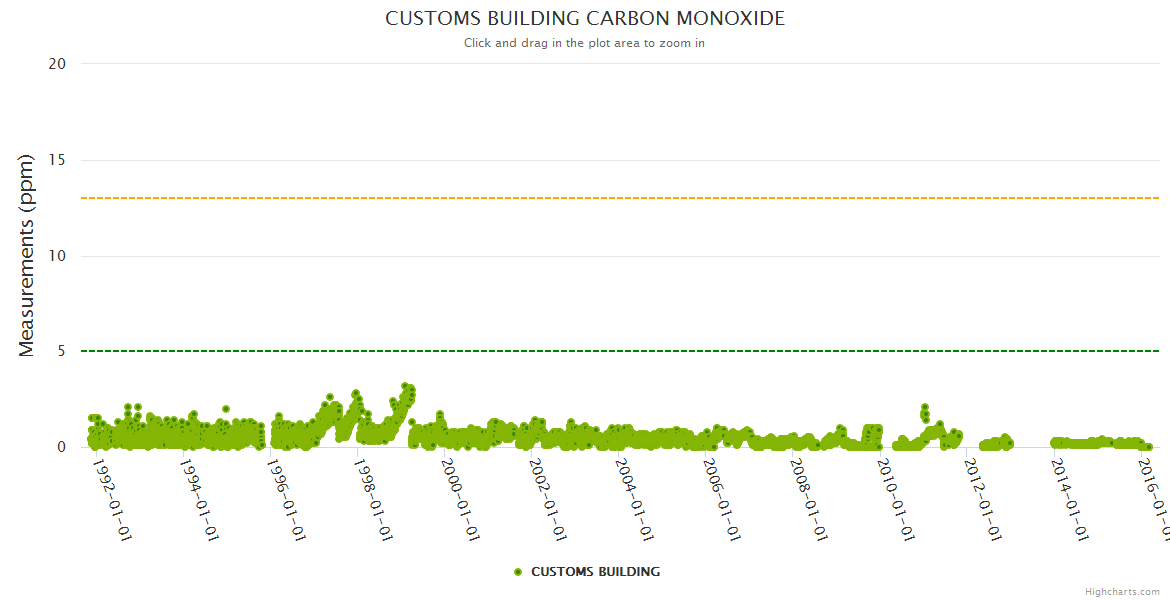Select the Measurements (ppm) y-axis title
The height and width of the screenshot is (600, 1170).
coord(27,255)
